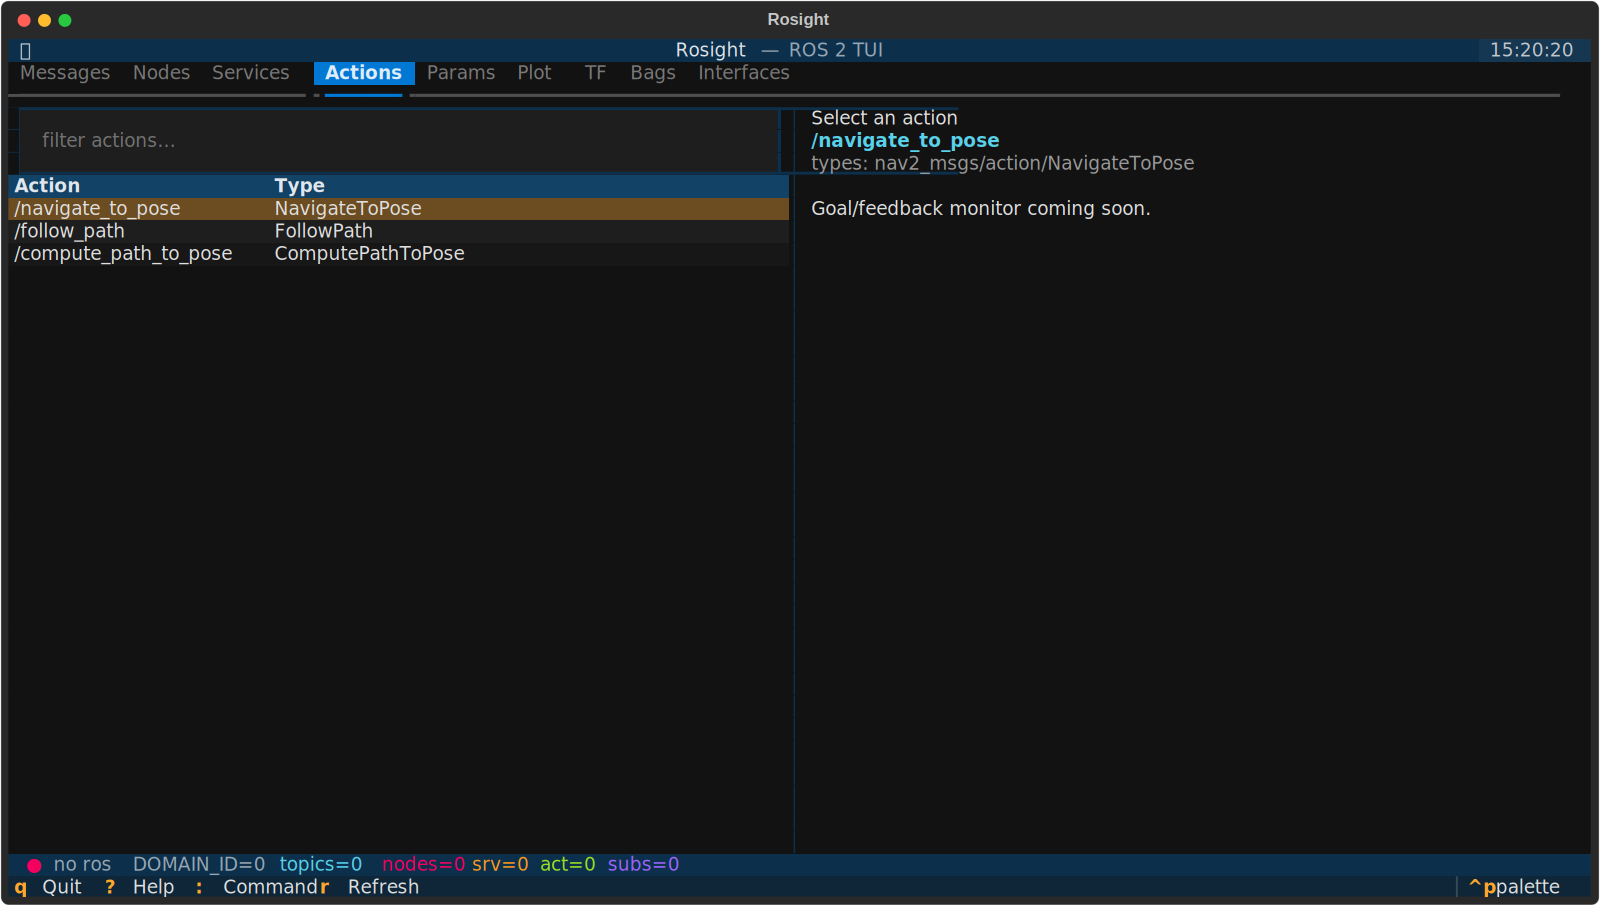
Task: Click the NavigateToPose type cell
Action: pos(348,209)
